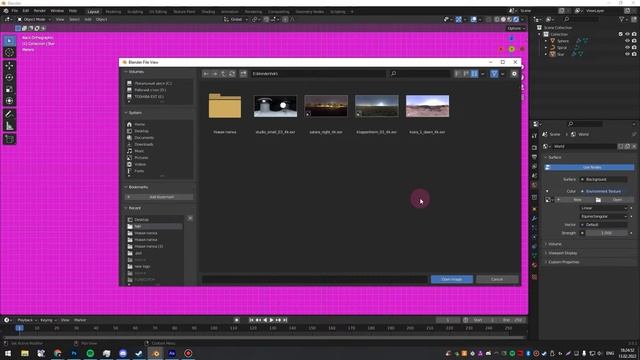Select the Measure tool
Image resolution: width=640 pixels, height=360 pixels.
(9, 126)
